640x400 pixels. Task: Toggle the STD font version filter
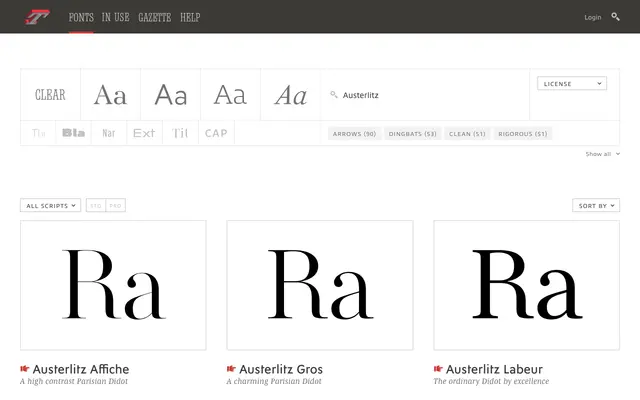96,205
